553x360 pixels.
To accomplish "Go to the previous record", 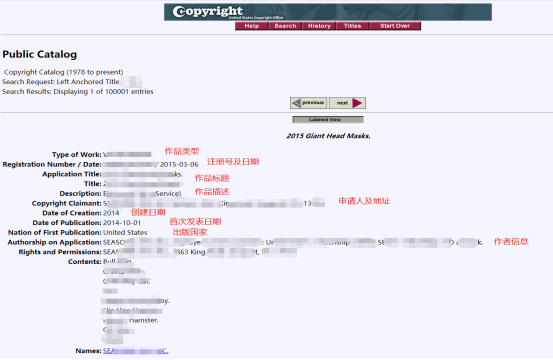I will (309, 103).
